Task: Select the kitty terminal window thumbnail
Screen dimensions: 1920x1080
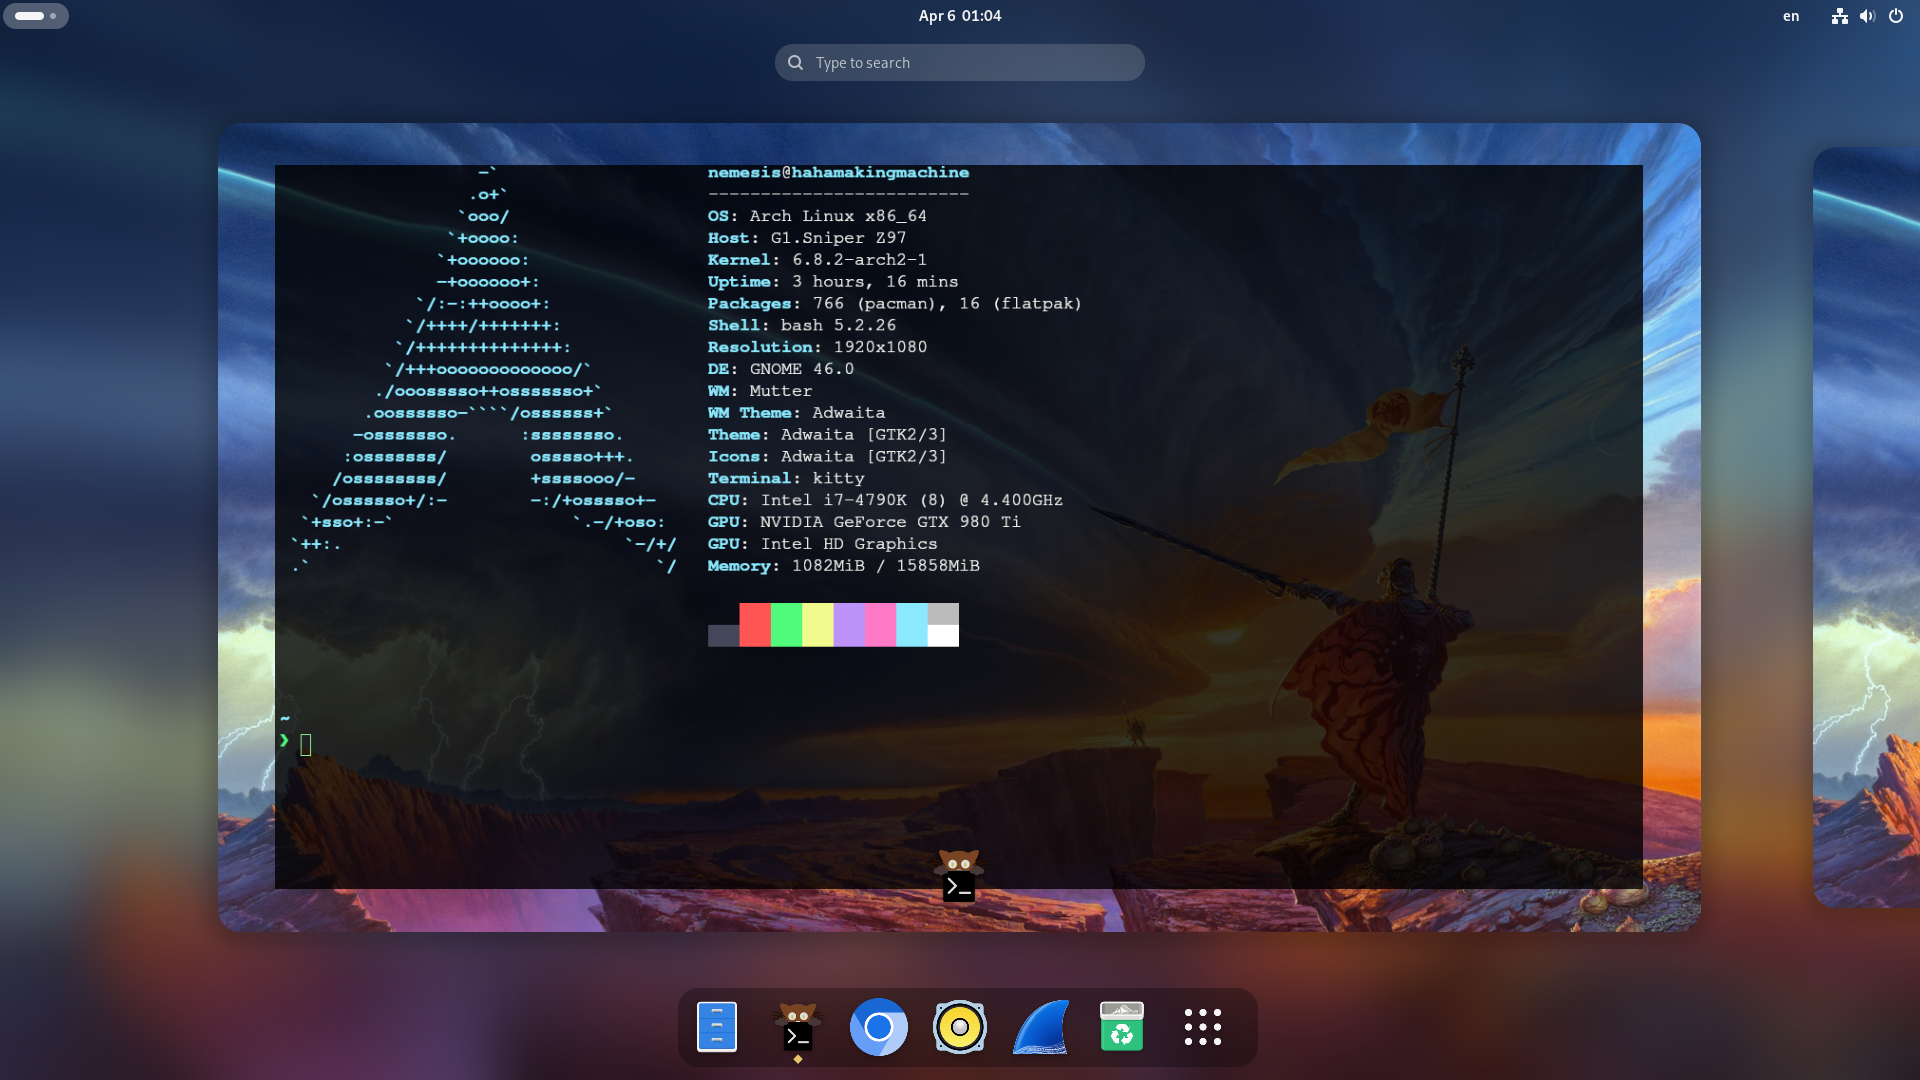Action: pyautogui.click(x=959, y=527)
